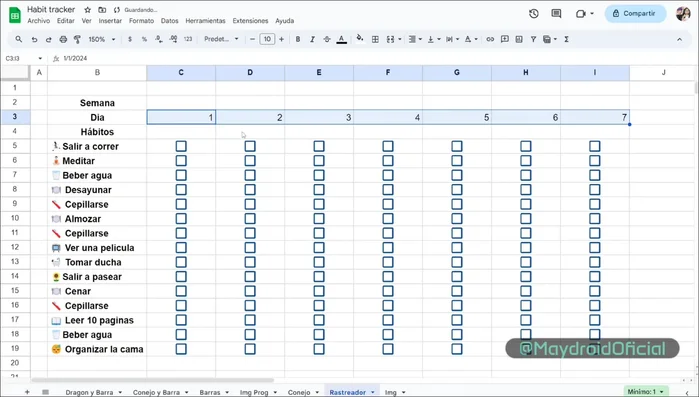Click the merge cells icon

(391, 39)
